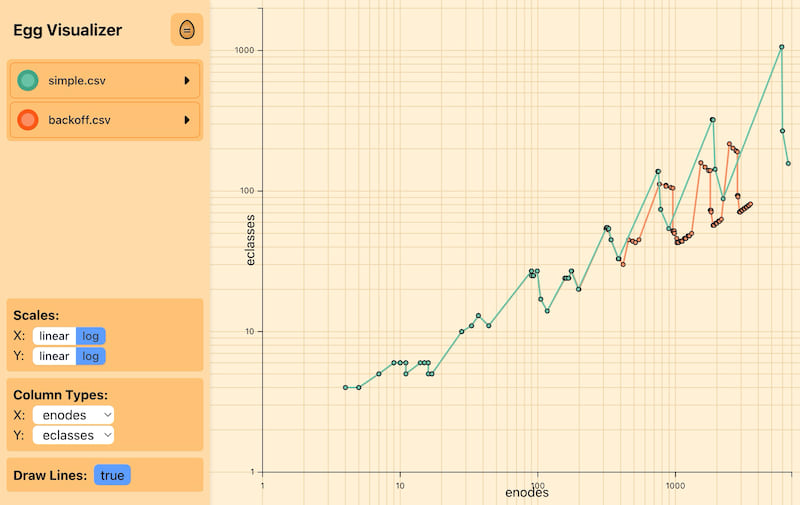Click the last green point at far right

click(788, 164)
